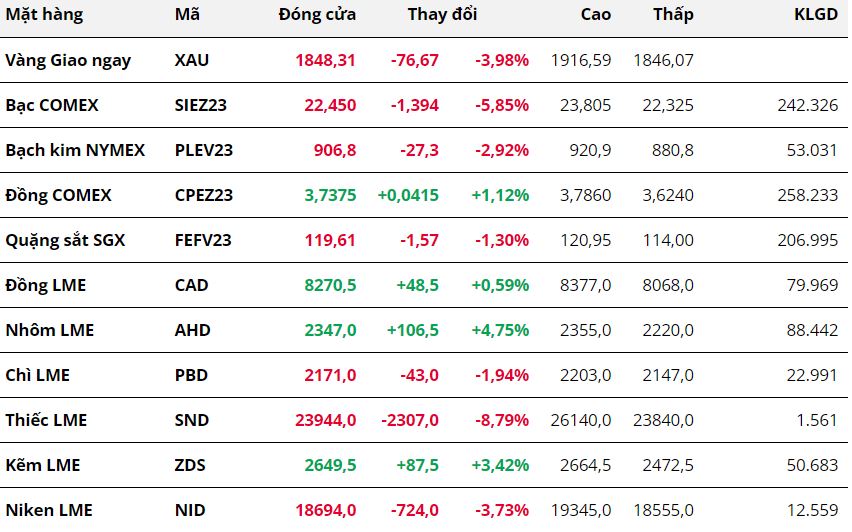Sort by the "Đóng cửa" column header
This screenshot has width=852, height=532.
click(317, 15)
